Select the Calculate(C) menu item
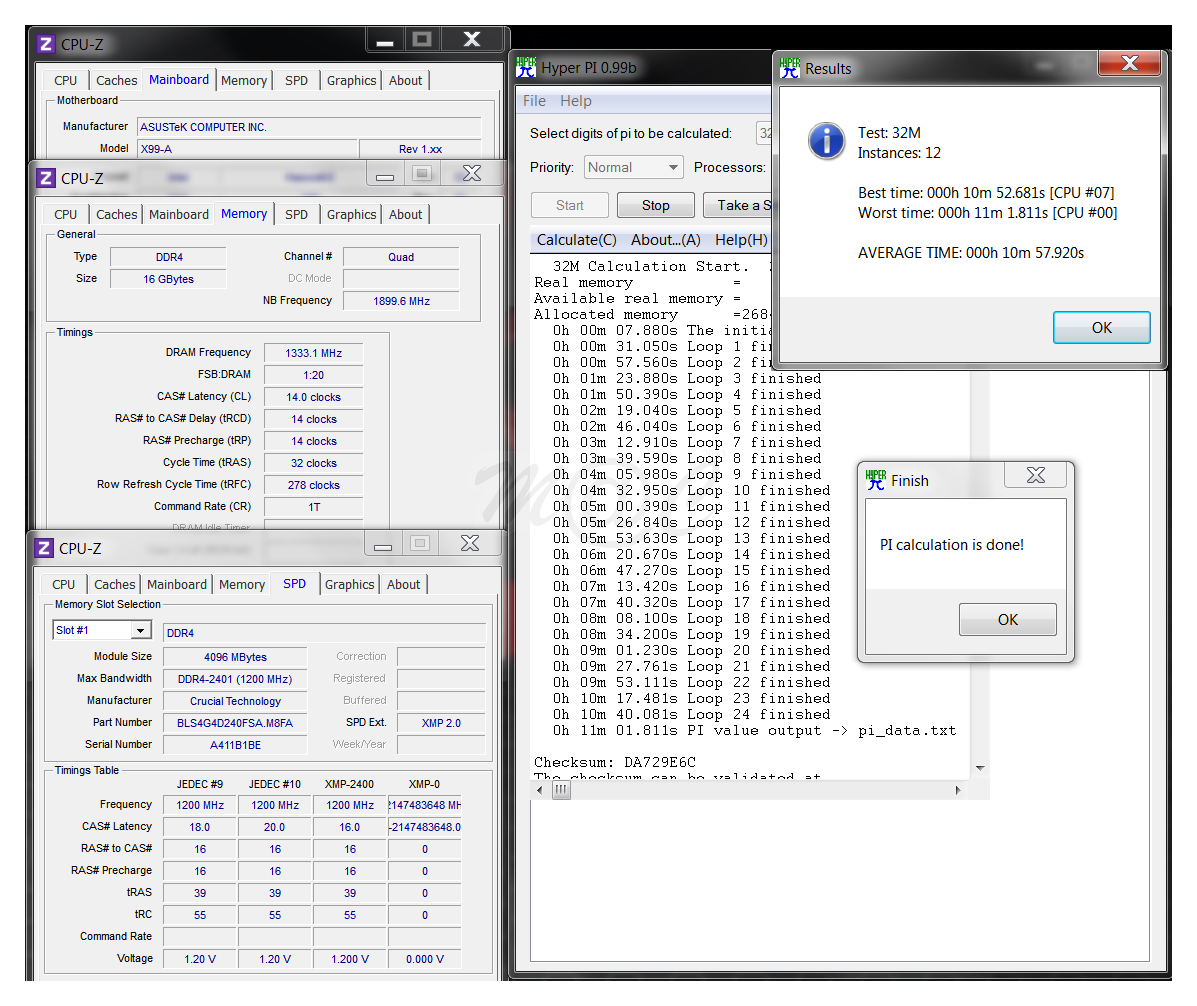 click(x=576, y=240)
